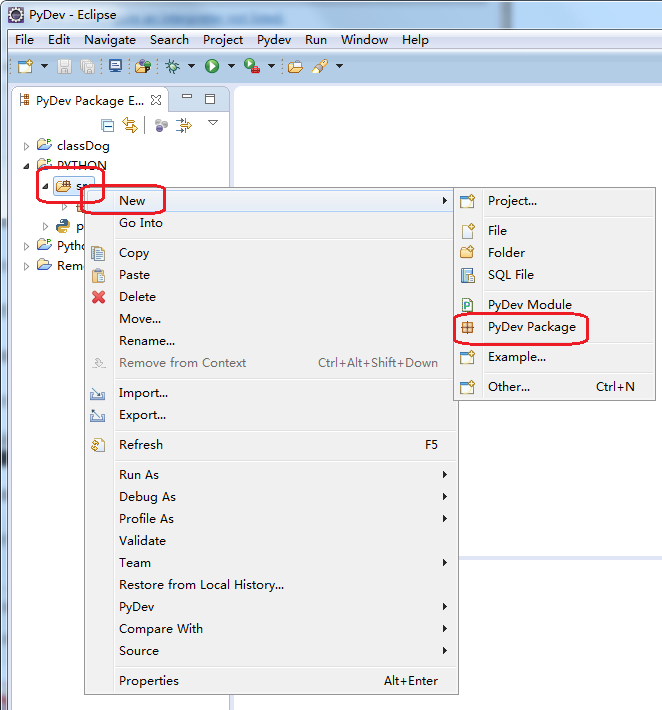Open the Profile As submenu
Viewport: 662px width, 710px height.
[x=271, y=518]
